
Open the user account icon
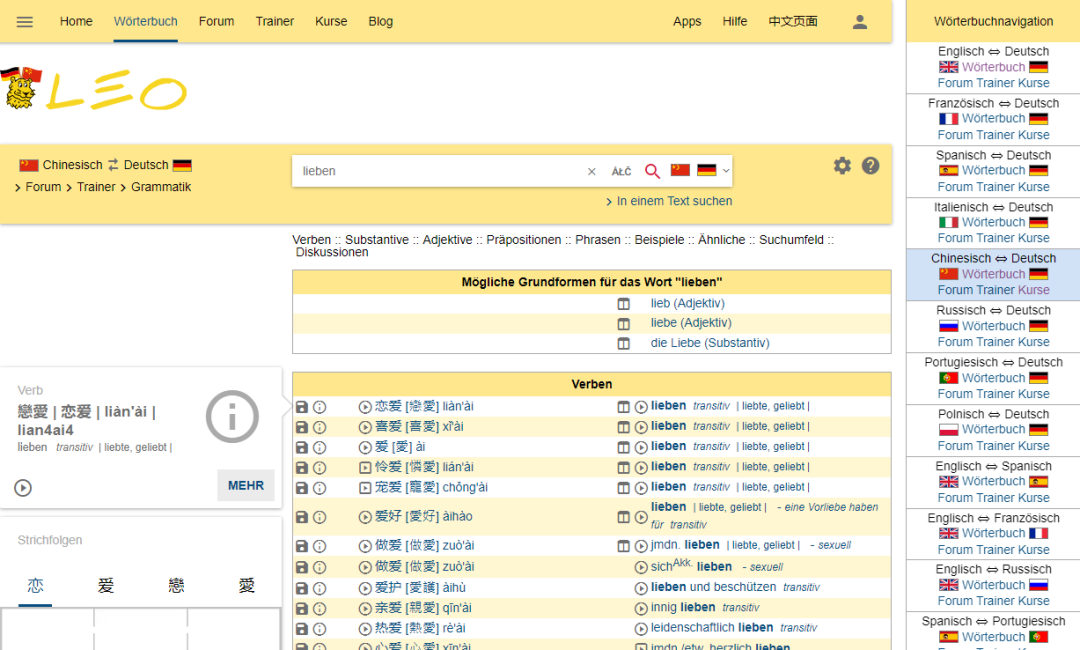pos(860,21)
